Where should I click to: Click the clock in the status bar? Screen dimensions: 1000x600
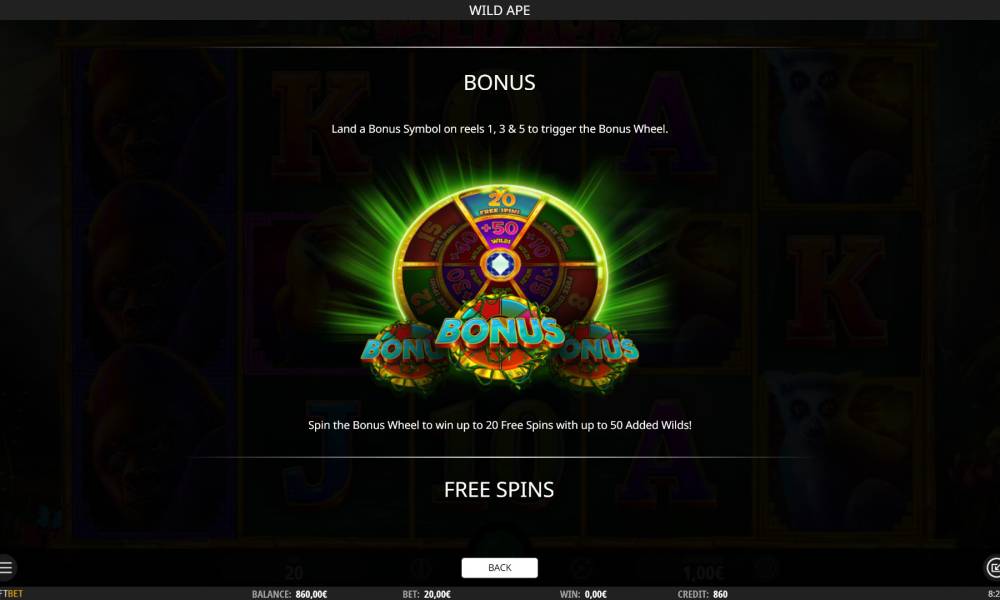tap(994, 594)
